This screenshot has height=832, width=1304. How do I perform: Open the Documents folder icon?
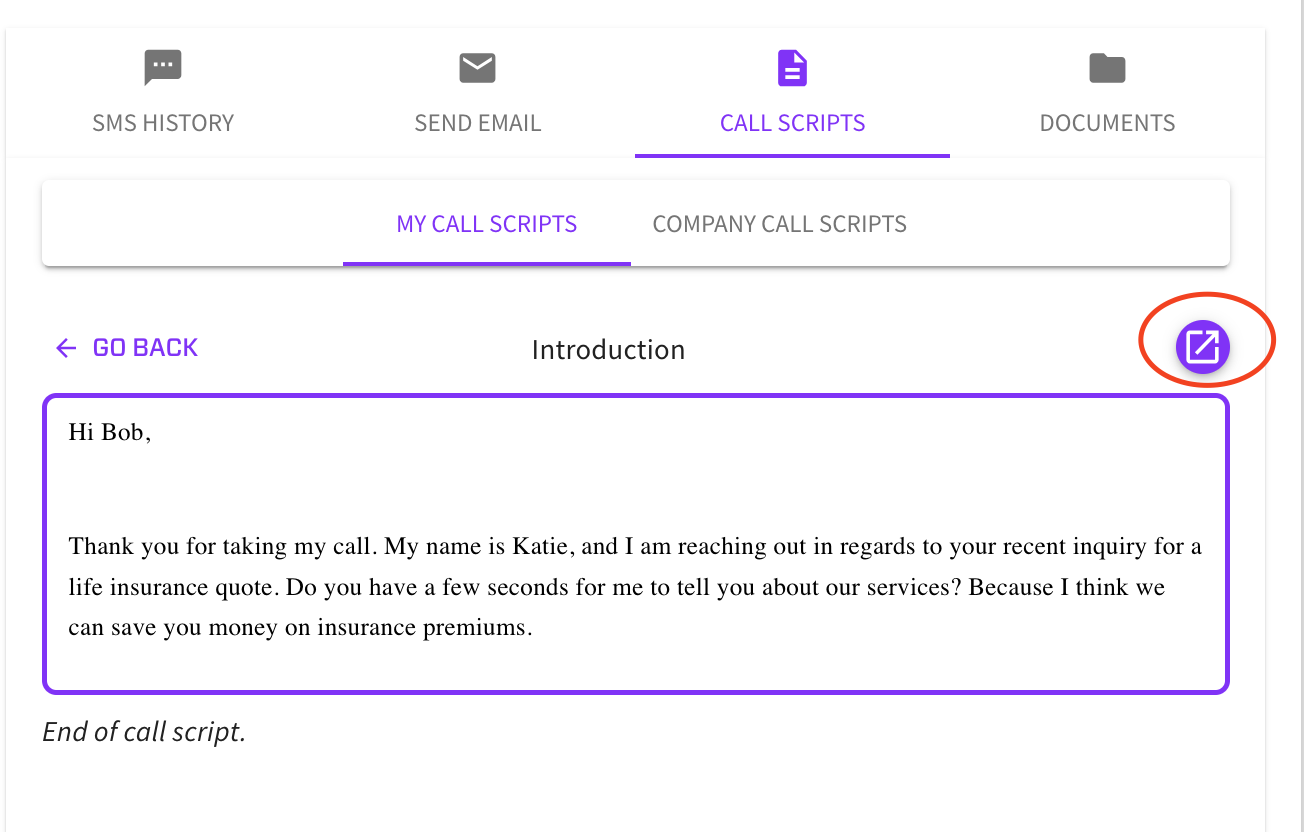pos(1107,68)
